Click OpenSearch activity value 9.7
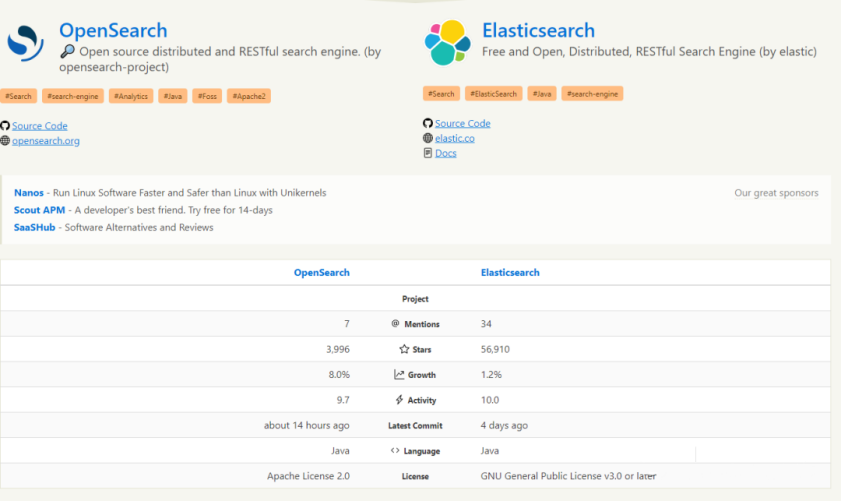This screenshot has height=501, width=842. click(343, 400)
